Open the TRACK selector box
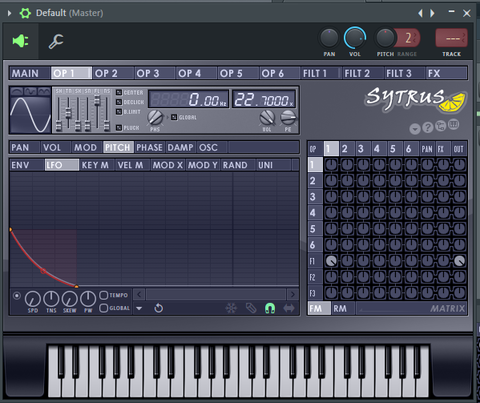480x403 pixels. click(451, 38)
